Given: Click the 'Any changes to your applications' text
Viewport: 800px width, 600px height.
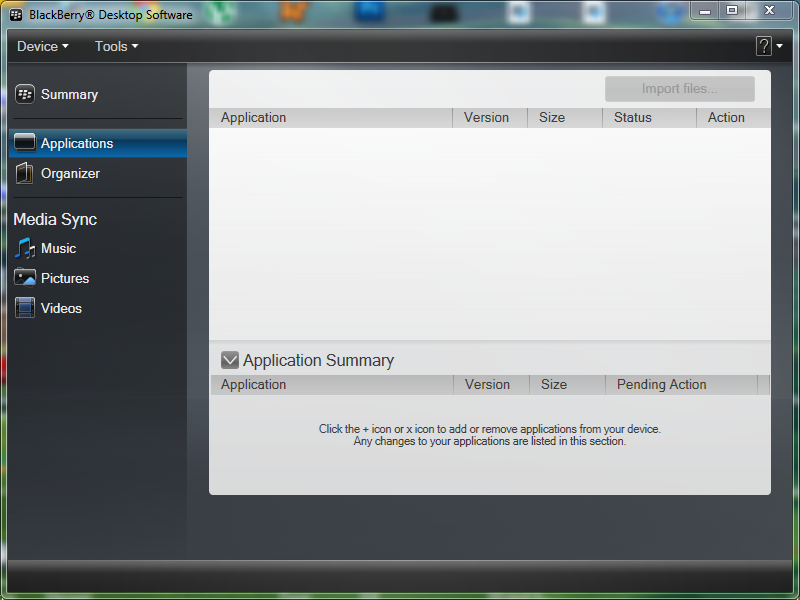Looking at the screenshot, I should pyautogui.click(x=490, y=441).
